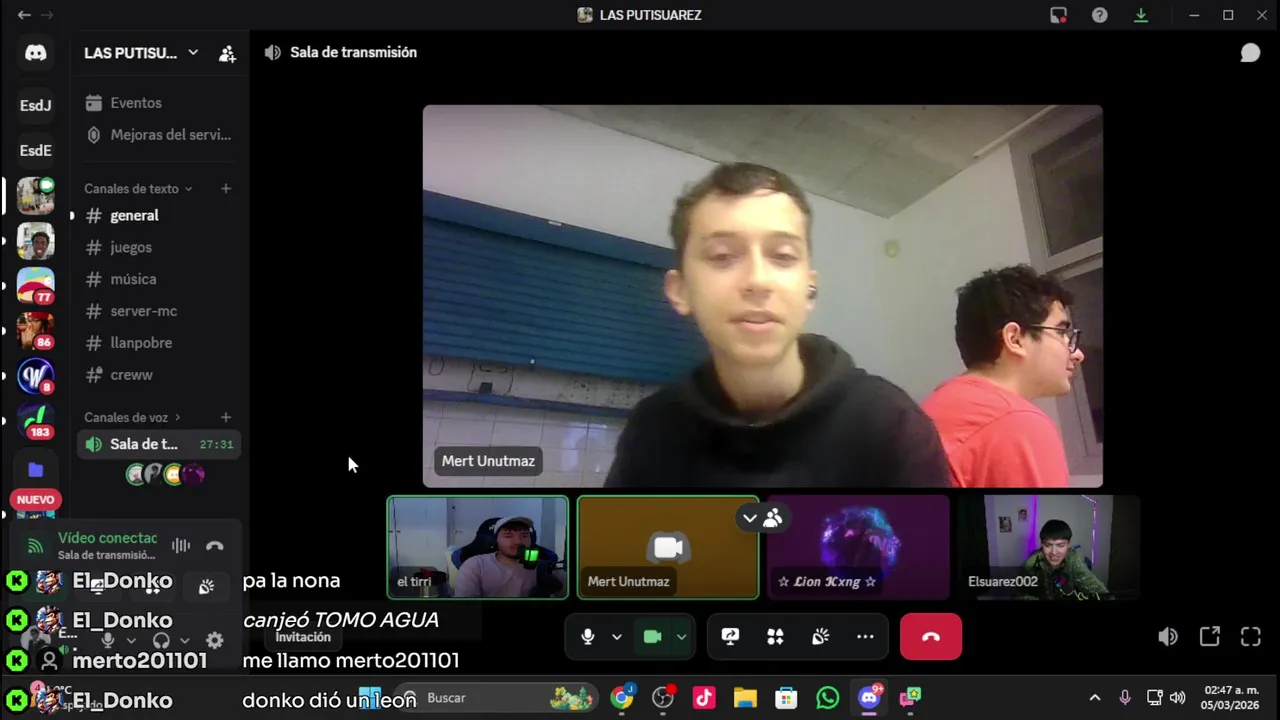Open the help question mark icon
Screen dimensions: 1280x720
click(x=1099, y=15)
